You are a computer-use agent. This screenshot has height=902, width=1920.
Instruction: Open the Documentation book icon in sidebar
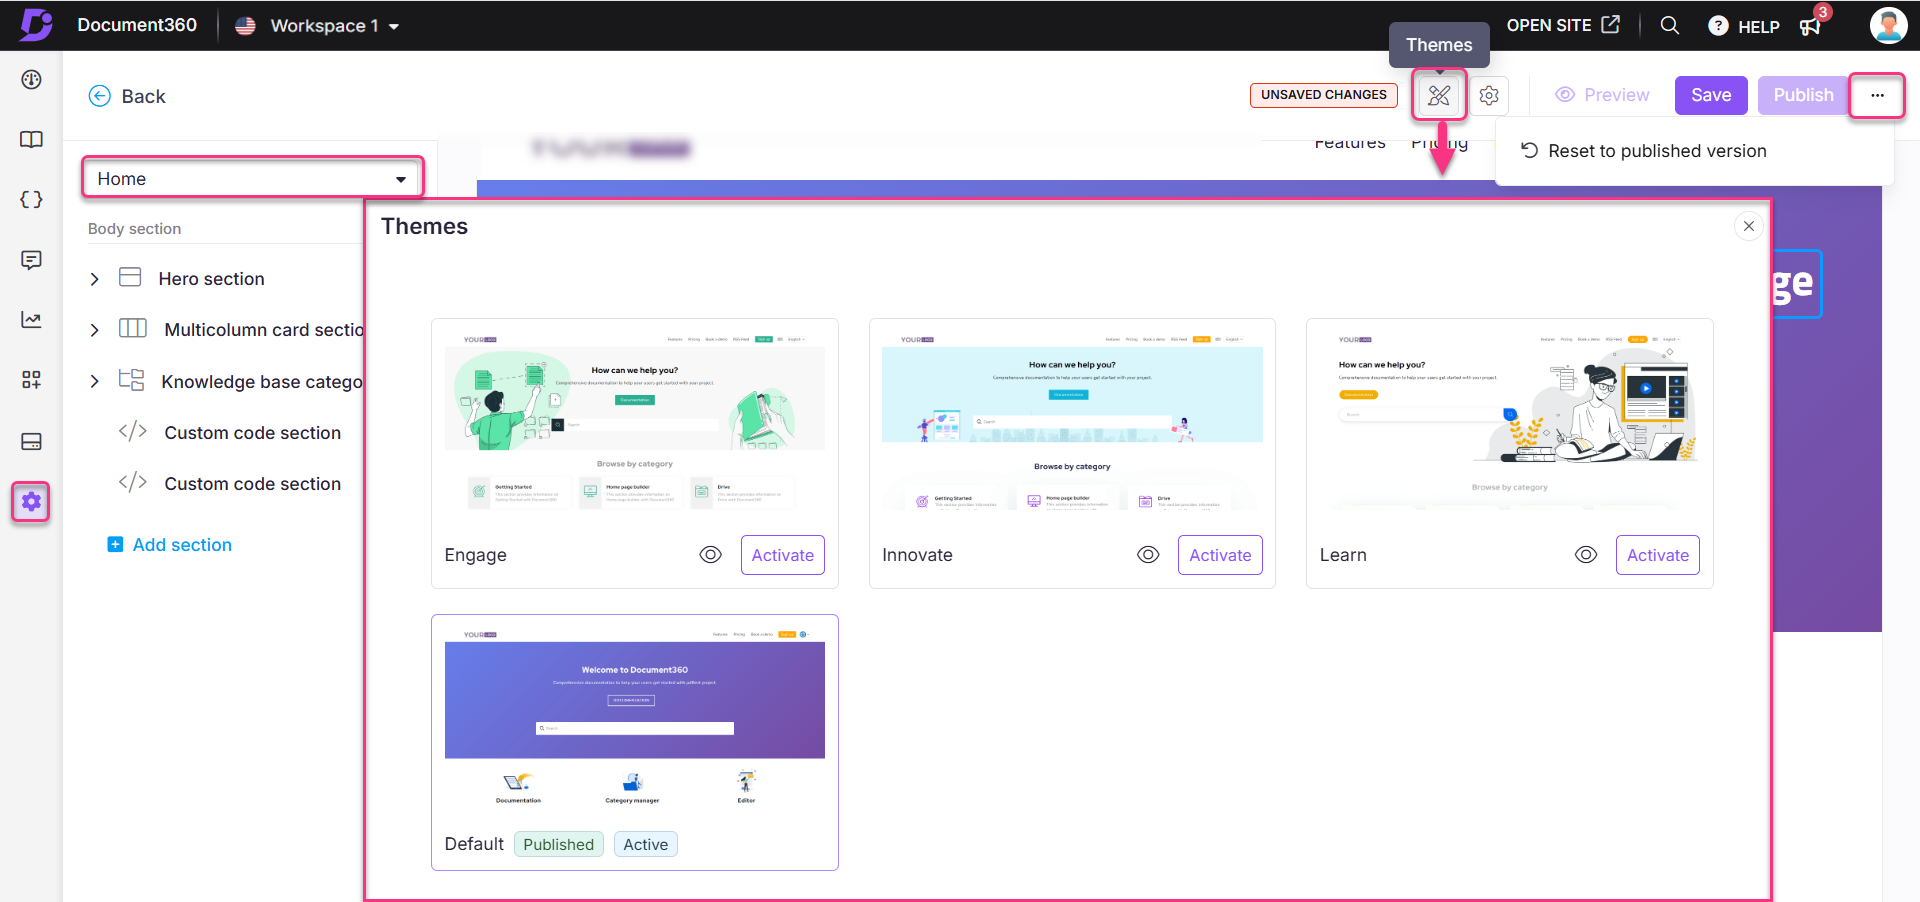point(31,140)
